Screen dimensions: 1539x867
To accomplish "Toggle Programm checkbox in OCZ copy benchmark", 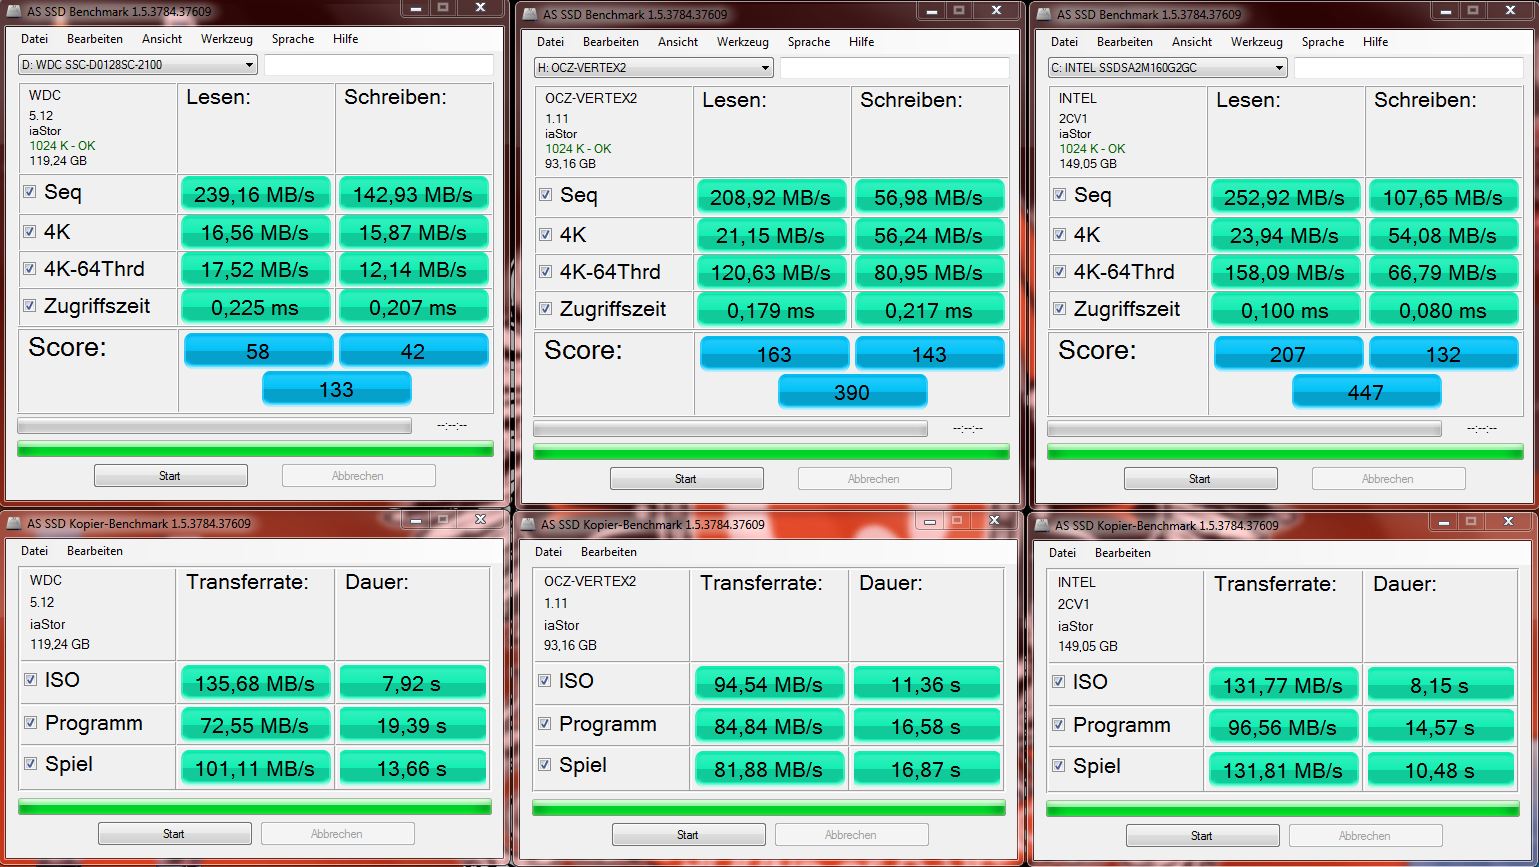I will tap(544, 724).
